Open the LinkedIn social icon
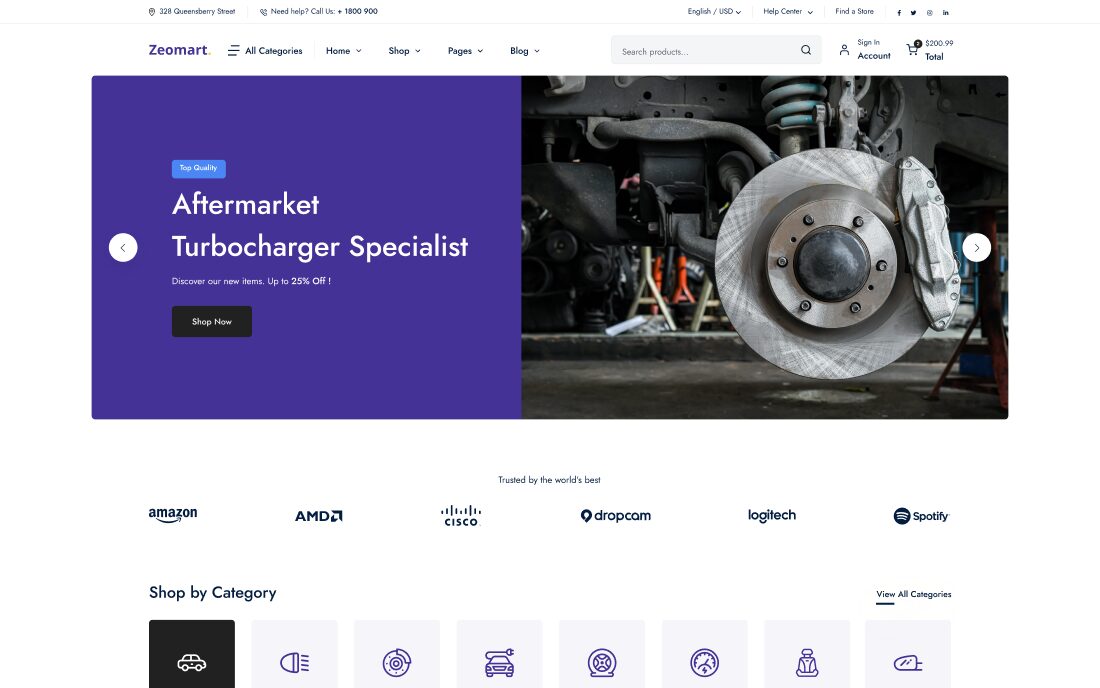The image size is (1100, 688). [x=946, y=13]
